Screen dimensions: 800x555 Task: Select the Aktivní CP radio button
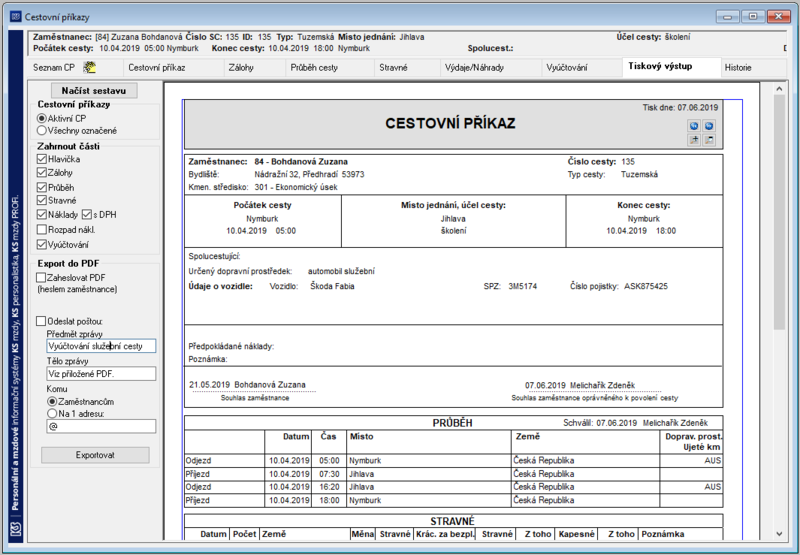tap(42, 118)
